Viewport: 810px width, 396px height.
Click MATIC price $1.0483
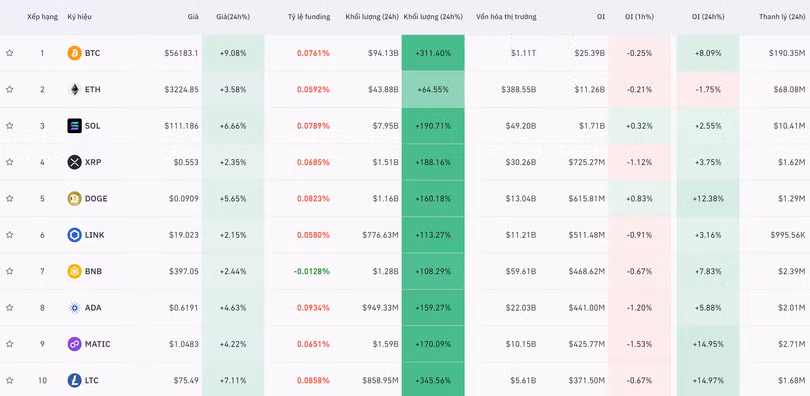pyautogui.click(x=183, y=344)
